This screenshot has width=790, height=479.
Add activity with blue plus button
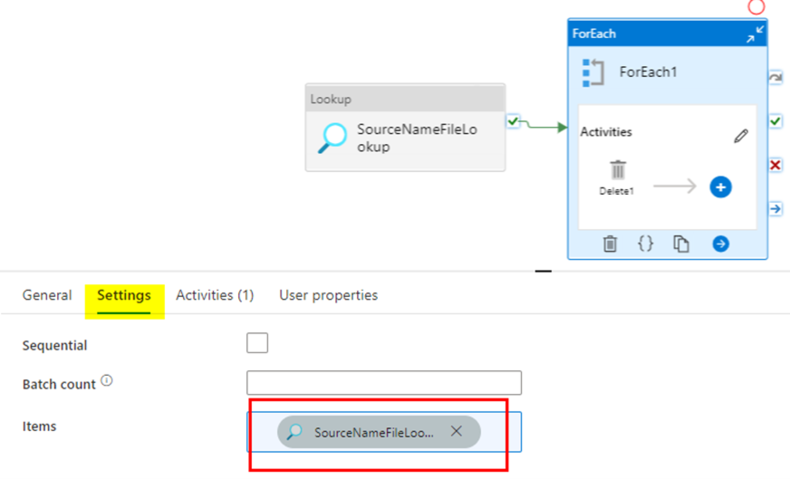tap(720, 187)
